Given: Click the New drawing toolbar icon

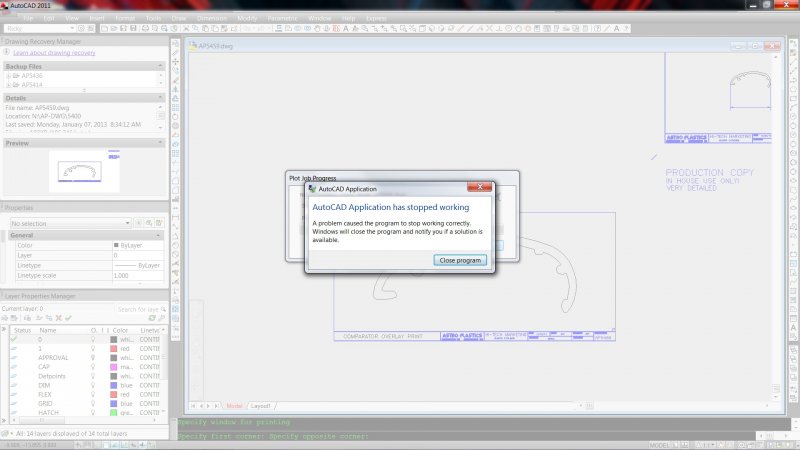Looking at the screenshot, I should 104,29.
